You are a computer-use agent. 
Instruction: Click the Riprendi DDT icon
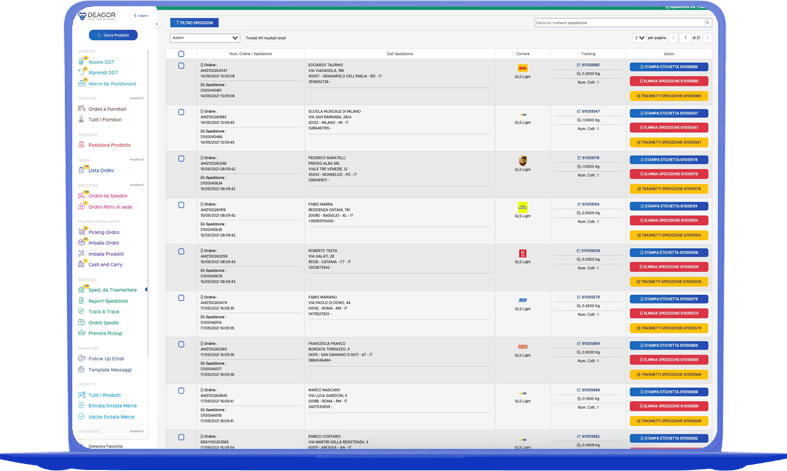click(x=81, y=72)
